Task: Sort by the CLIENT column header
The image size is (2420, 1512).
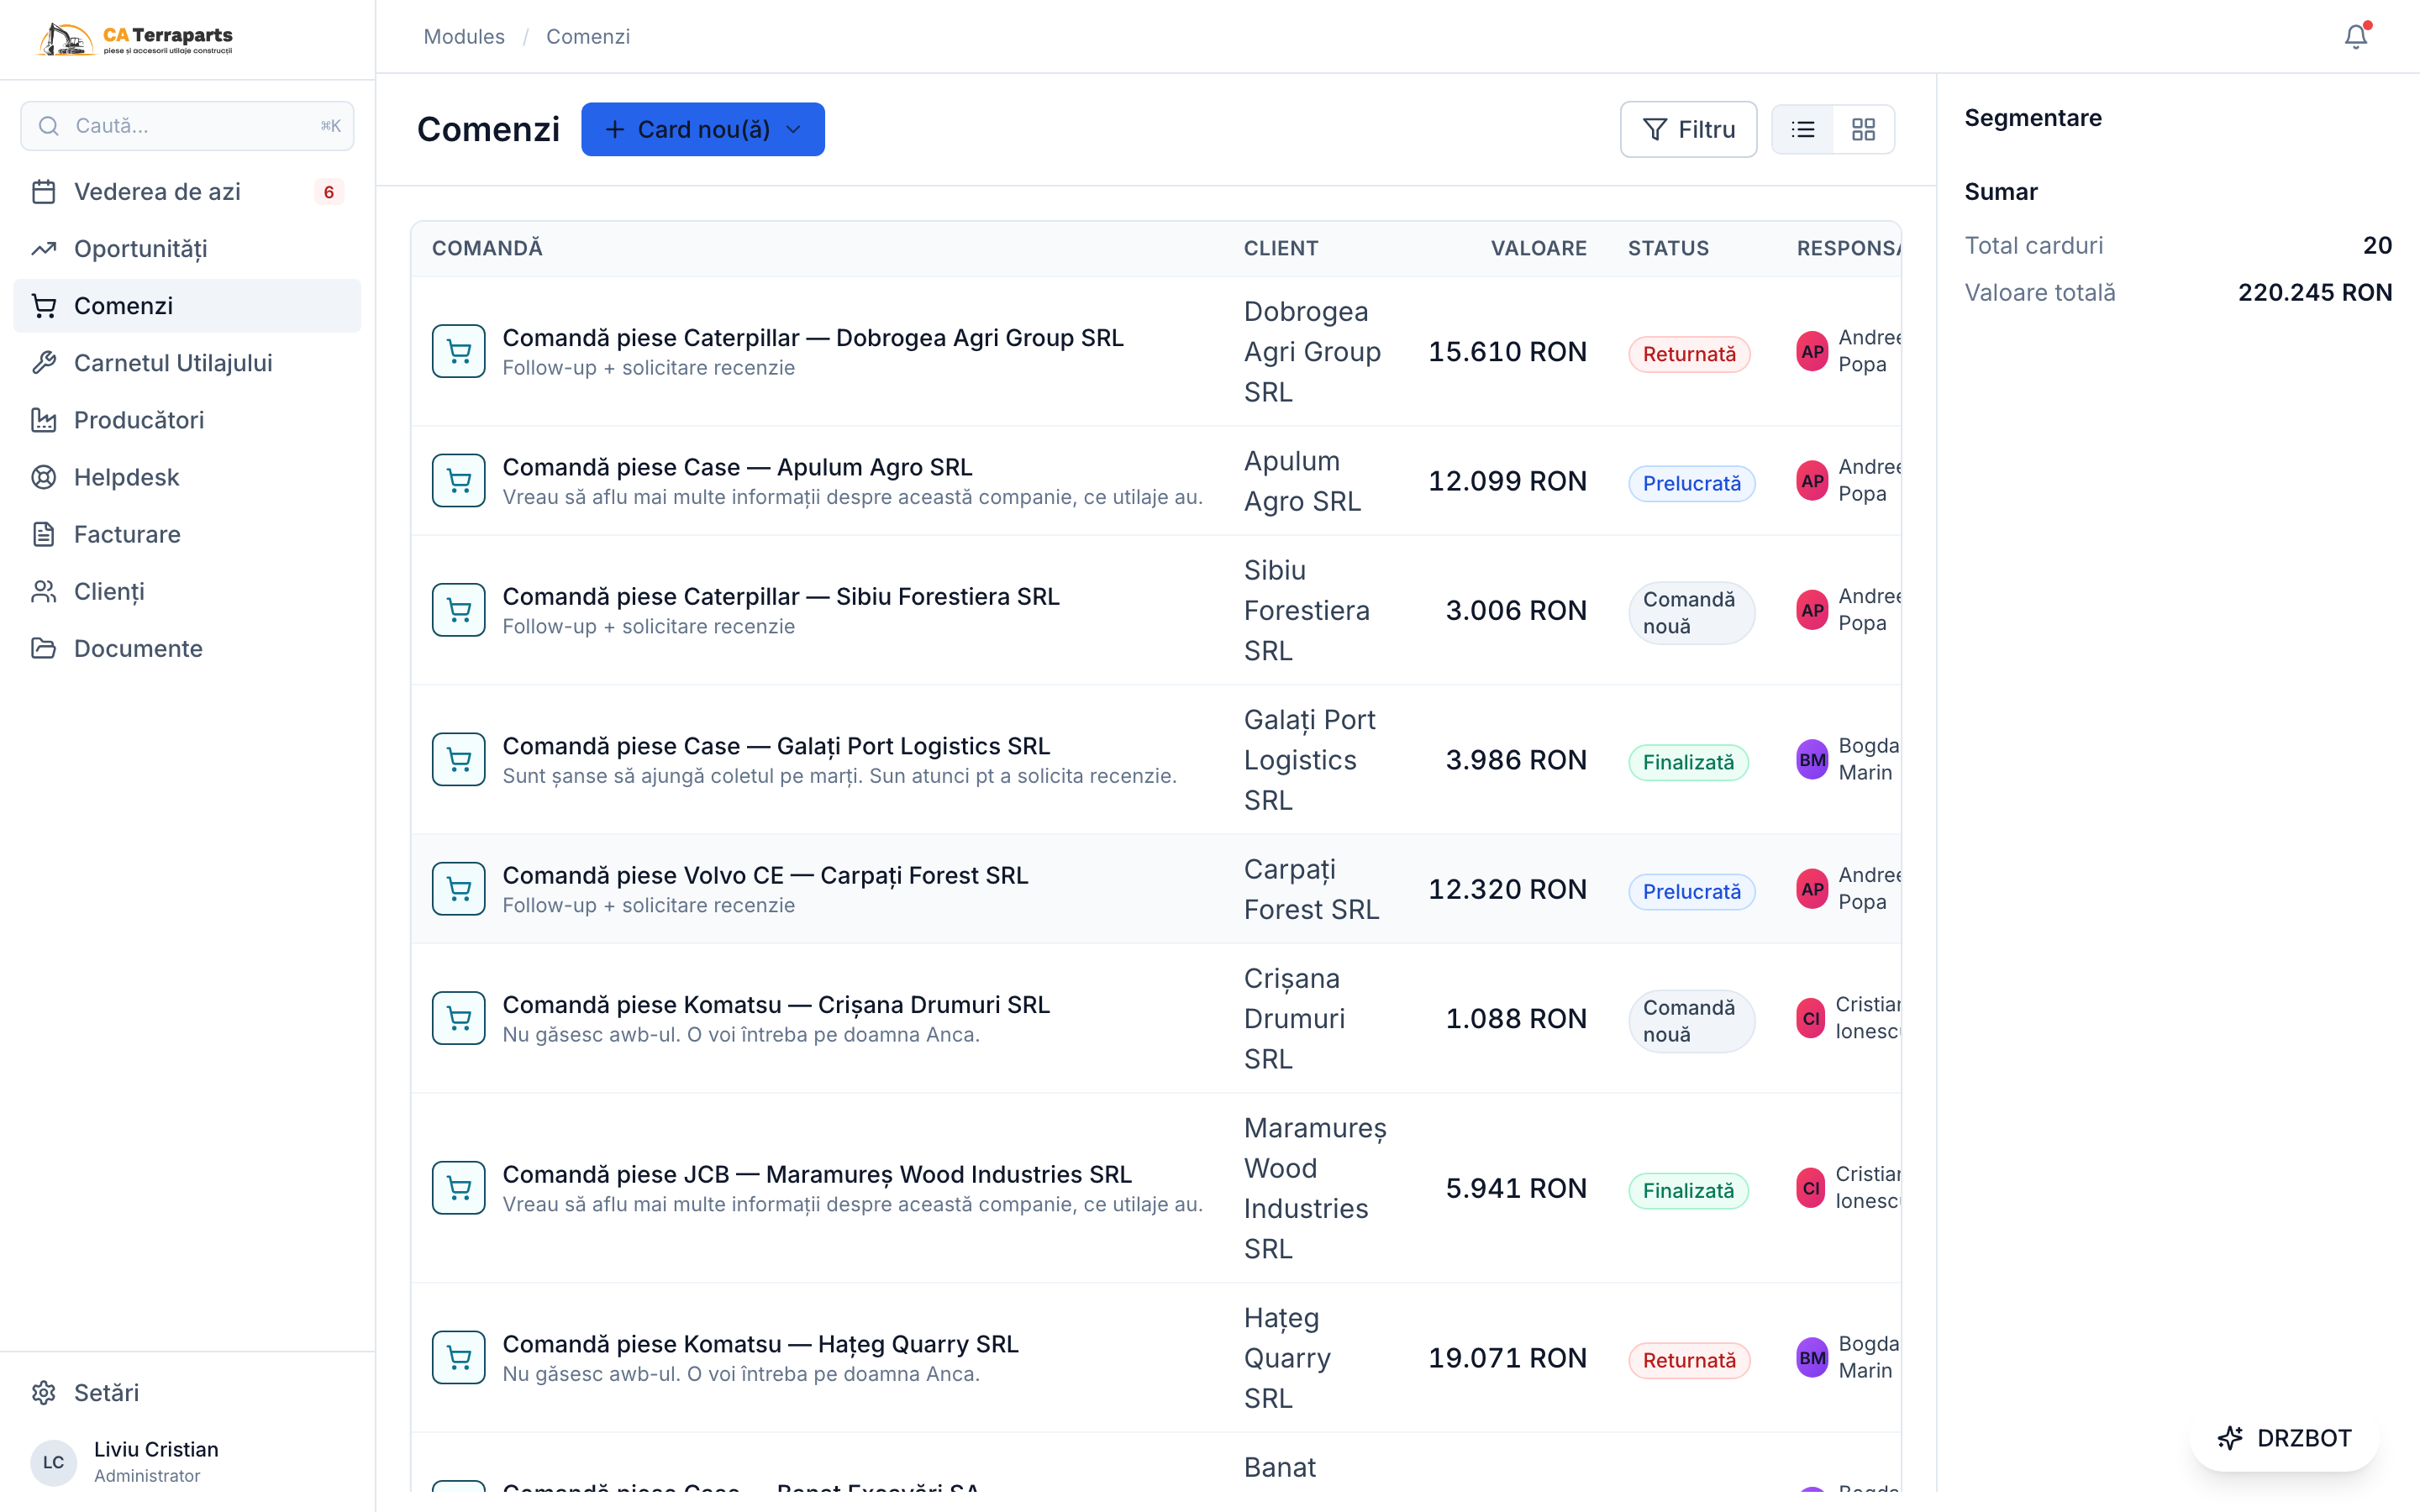Action: tap(1281, 248)
